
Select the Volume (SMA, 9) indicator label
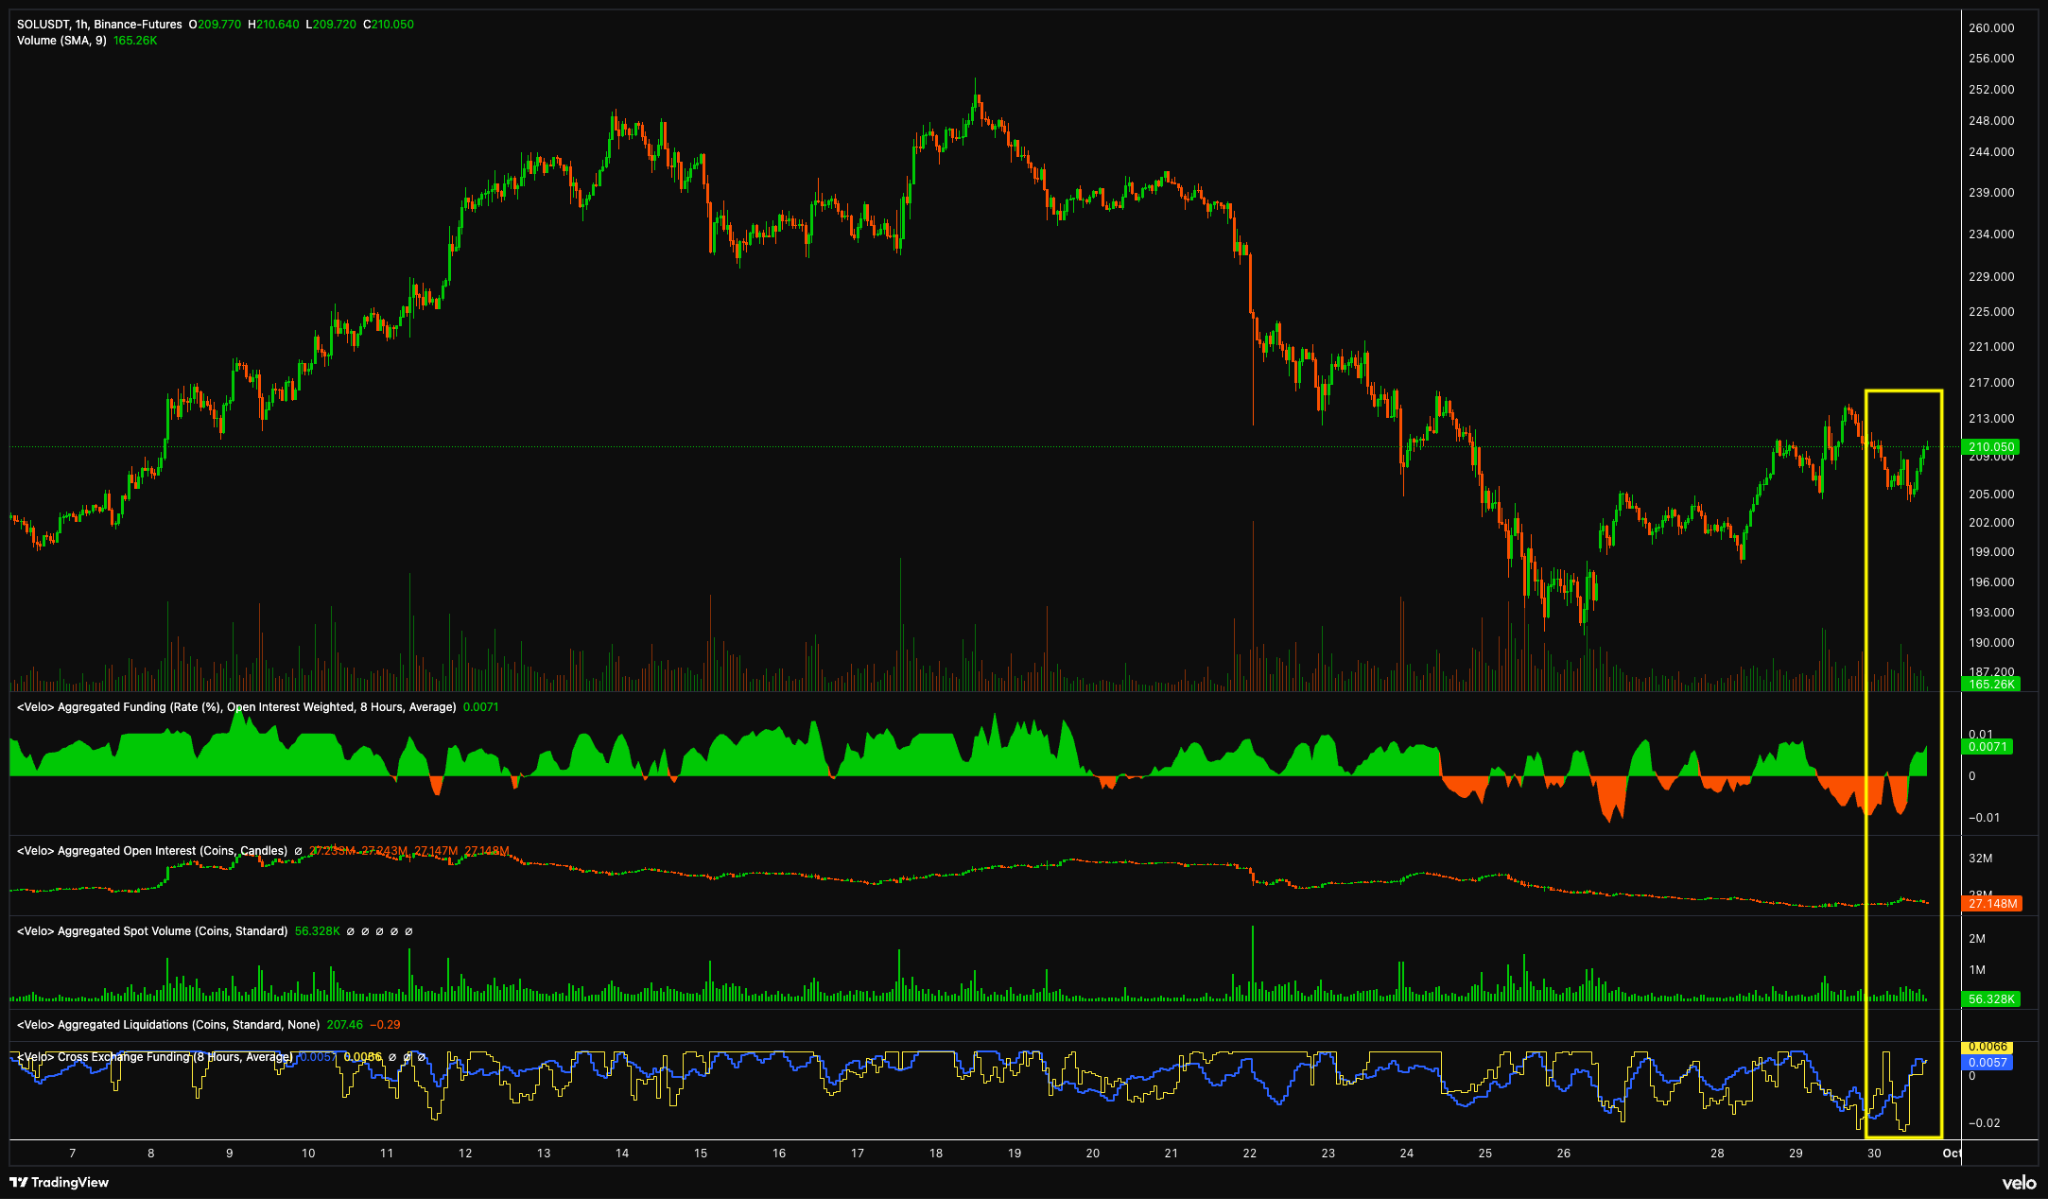pyautogui.click(x=61, y=41)
